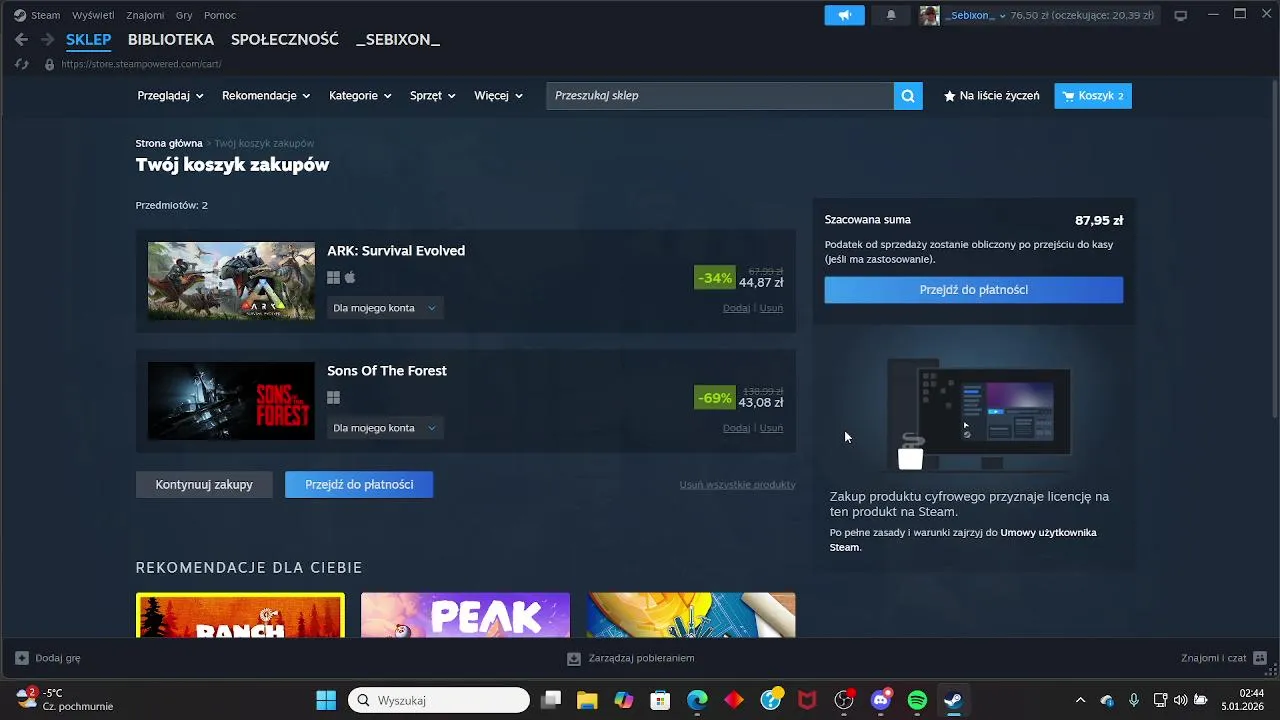Open File Explorer from taskbar
Image resolution: width=1280 pixels, height=720 pixels.
(x=587, y=700)
